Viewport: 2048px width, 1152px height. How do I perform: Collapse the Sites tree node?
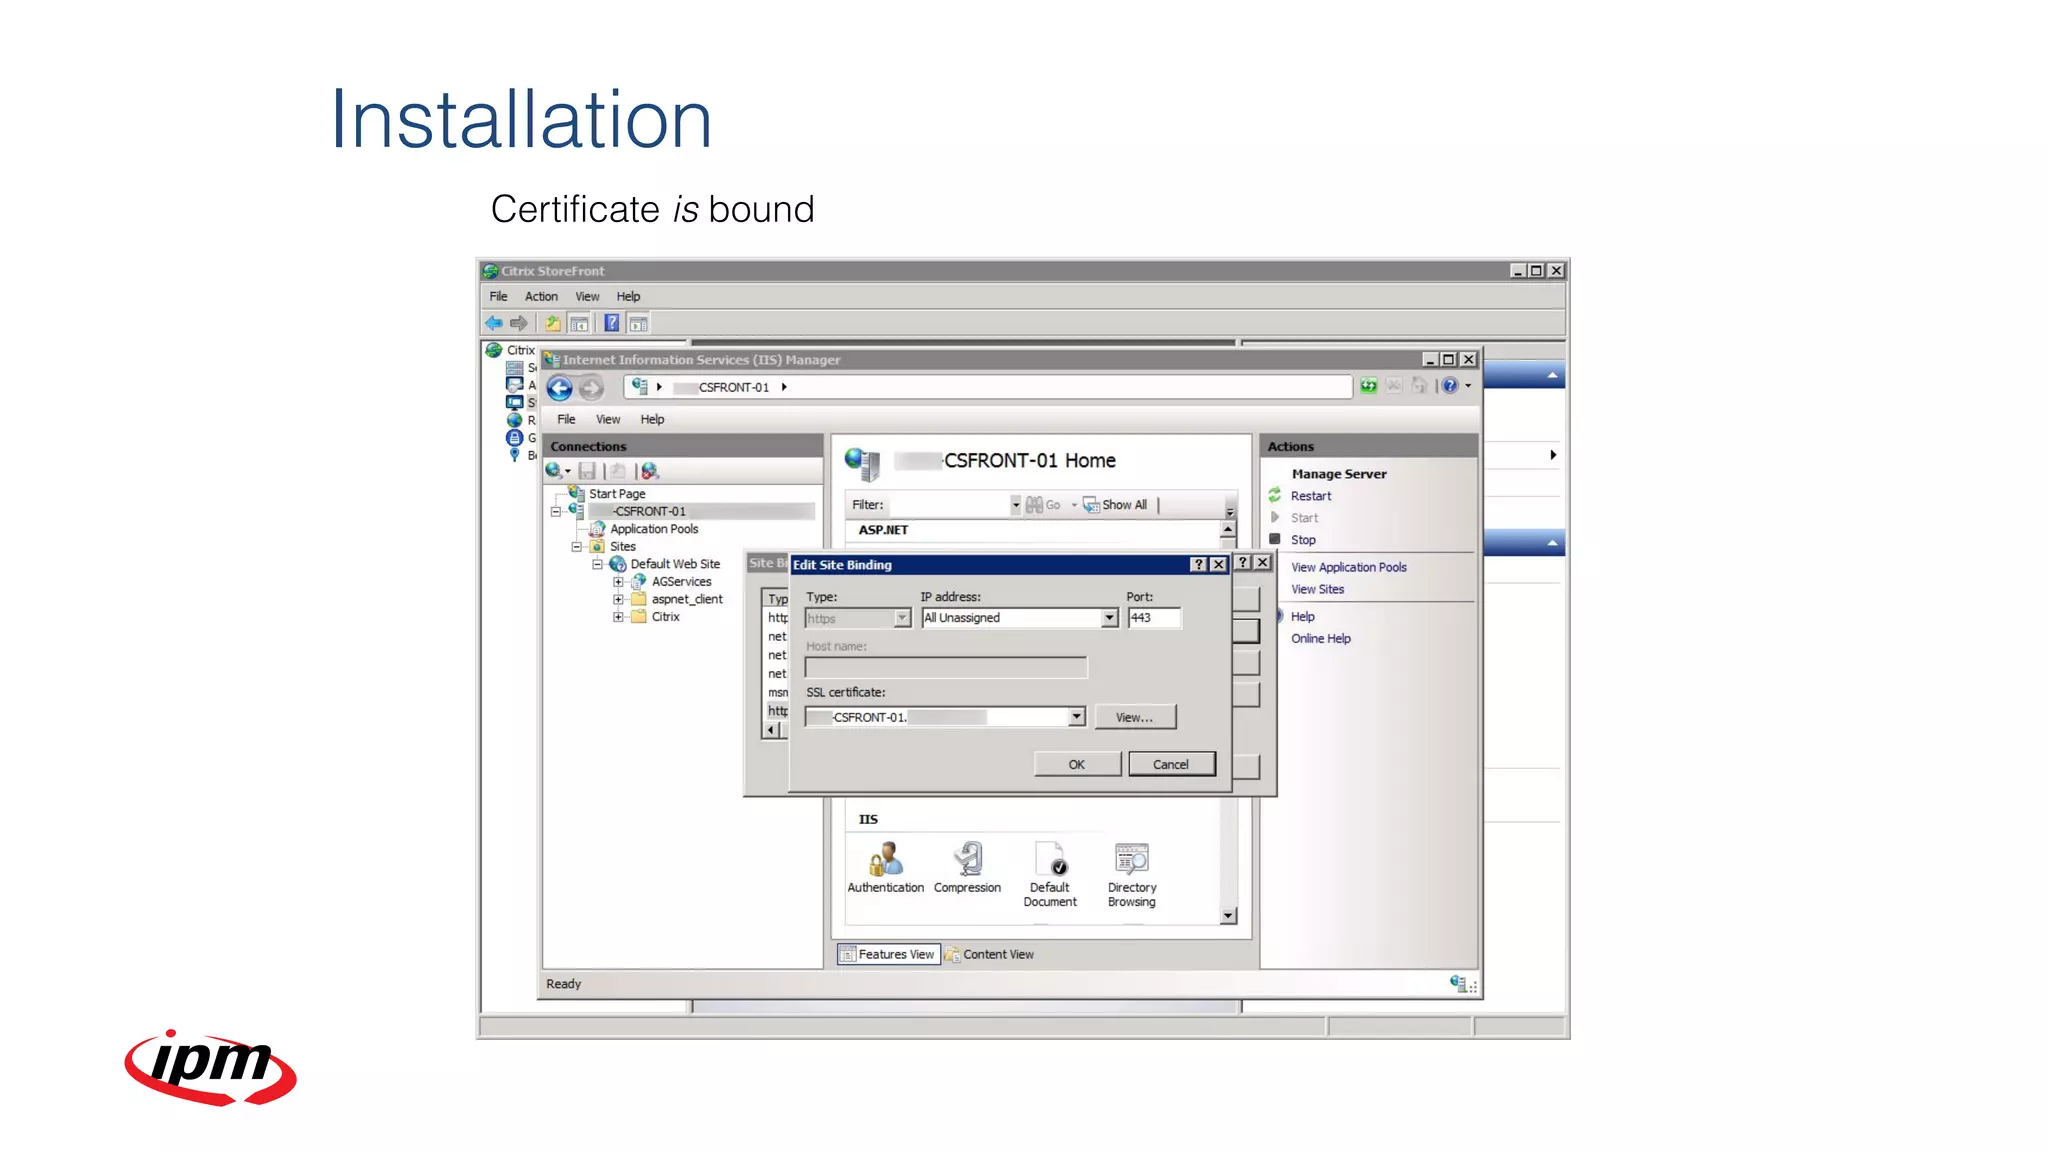coord(577,547)
